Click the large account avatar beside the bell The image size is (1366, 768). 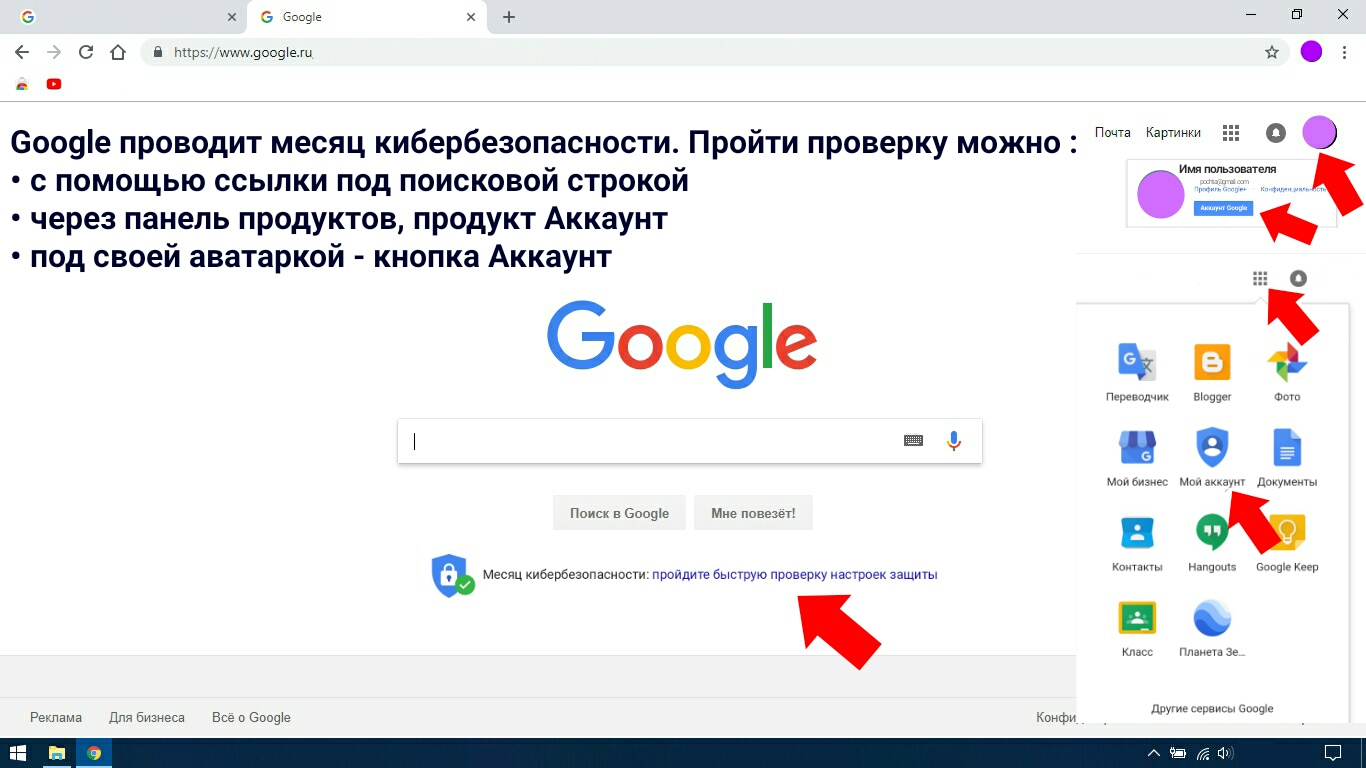(1319, 132)
